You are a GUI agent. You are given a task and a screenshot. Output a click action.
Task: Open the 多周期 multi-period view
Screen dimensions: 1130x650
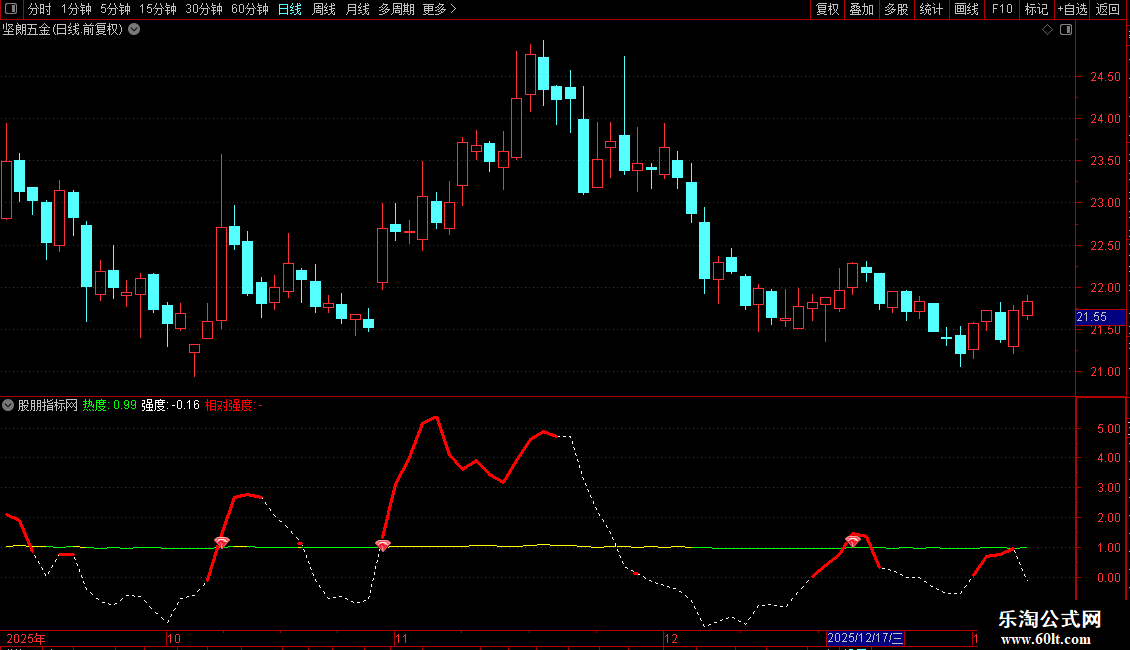coord(396,9)
